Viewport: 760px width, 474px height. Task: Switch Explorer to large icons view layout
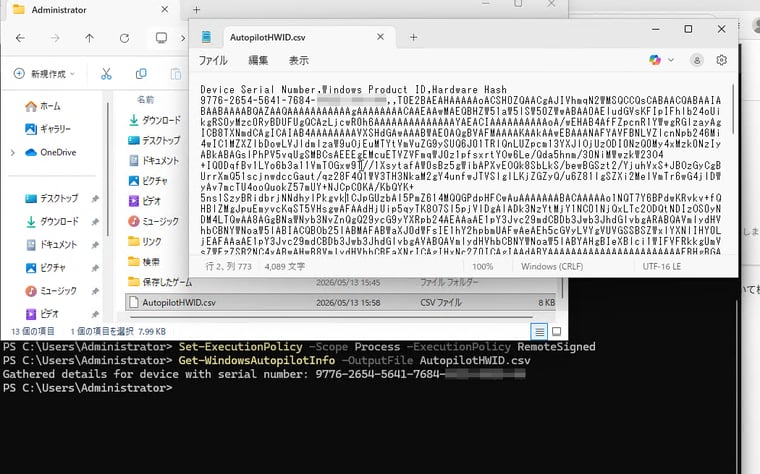(x=556, y=332)
